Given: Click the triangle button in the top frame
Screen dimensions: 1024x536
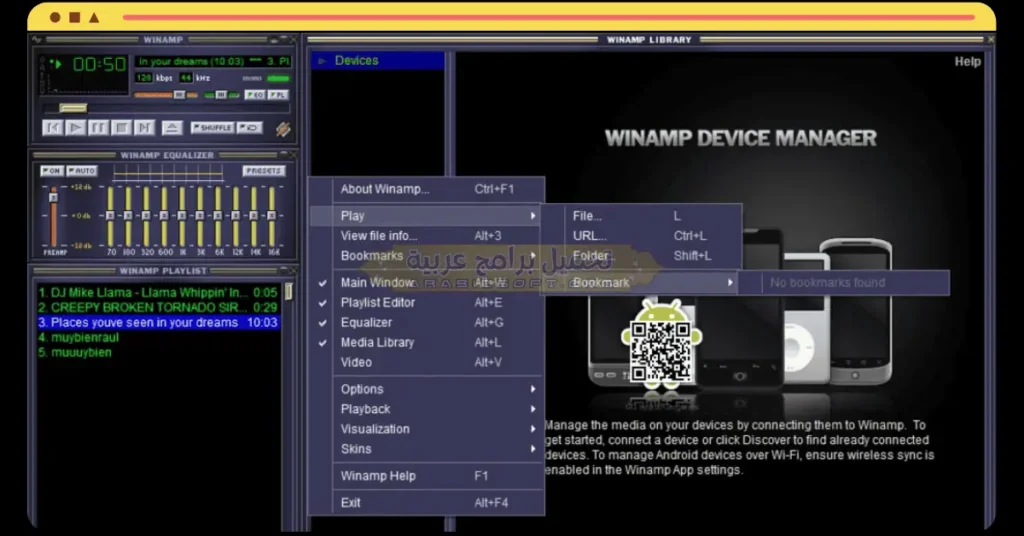Looking at the screenshot, I should coord(94,18).
